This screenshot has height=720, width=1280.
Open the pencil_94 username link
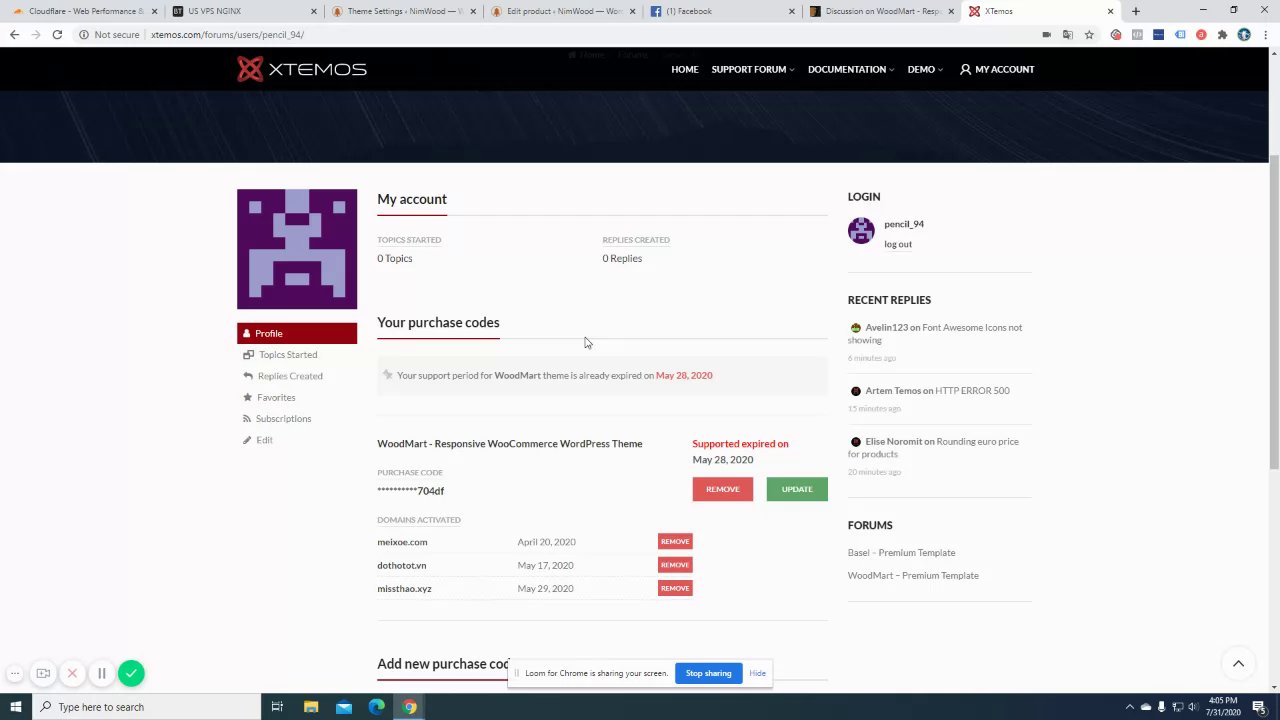coord(904,224)
